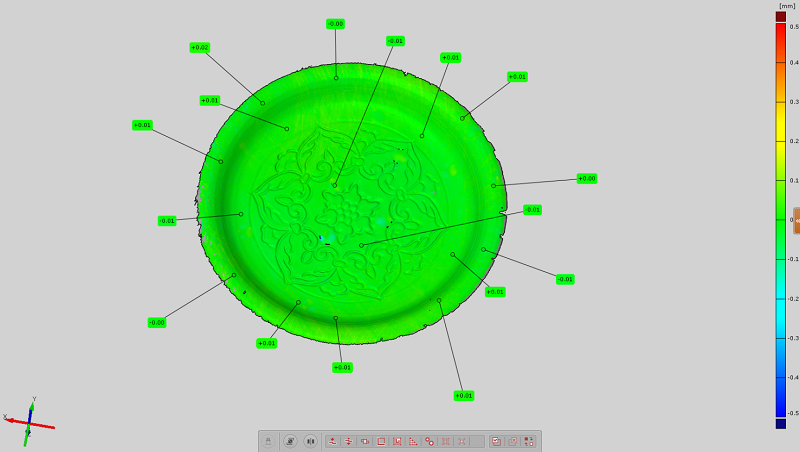Select the two-circles icon in bottom toolbar
This screenshot has height=452, width=800.
[429, 441]
